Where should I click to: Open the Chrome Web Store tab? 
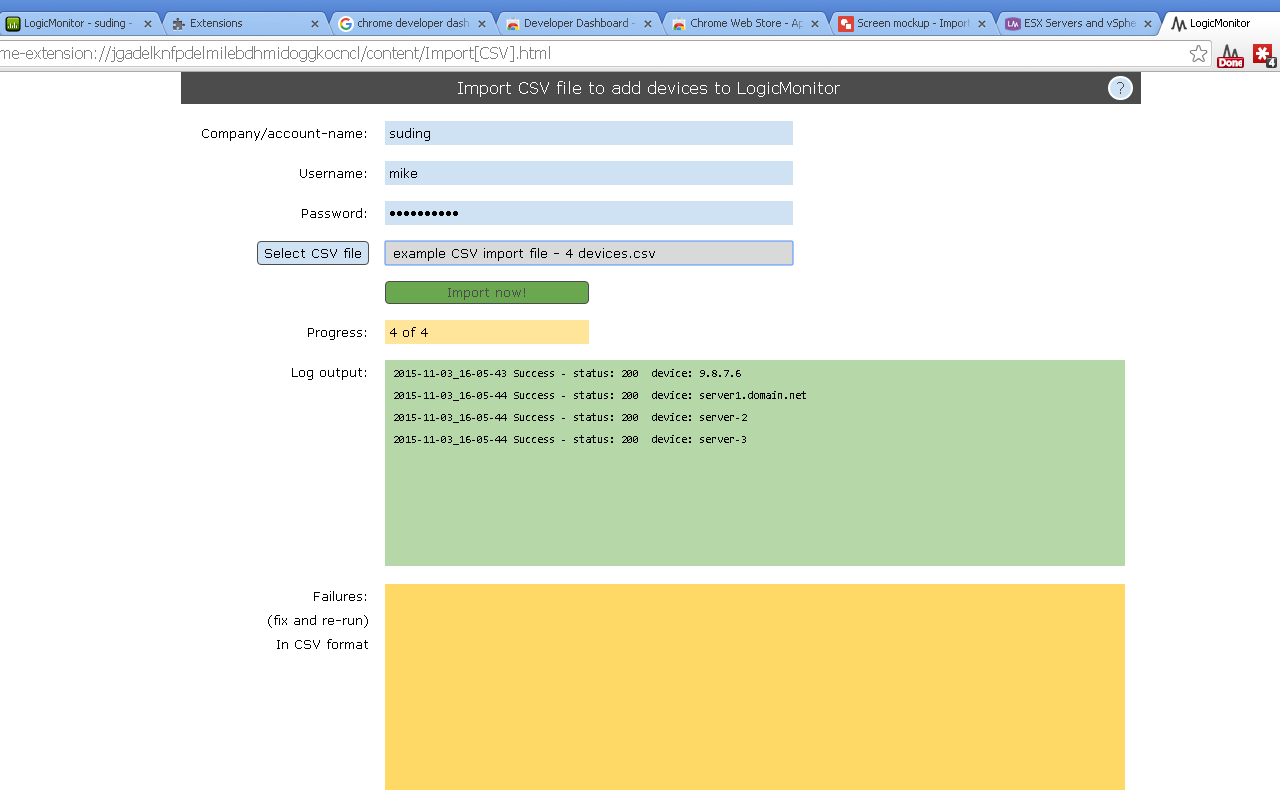coord(740,22)
